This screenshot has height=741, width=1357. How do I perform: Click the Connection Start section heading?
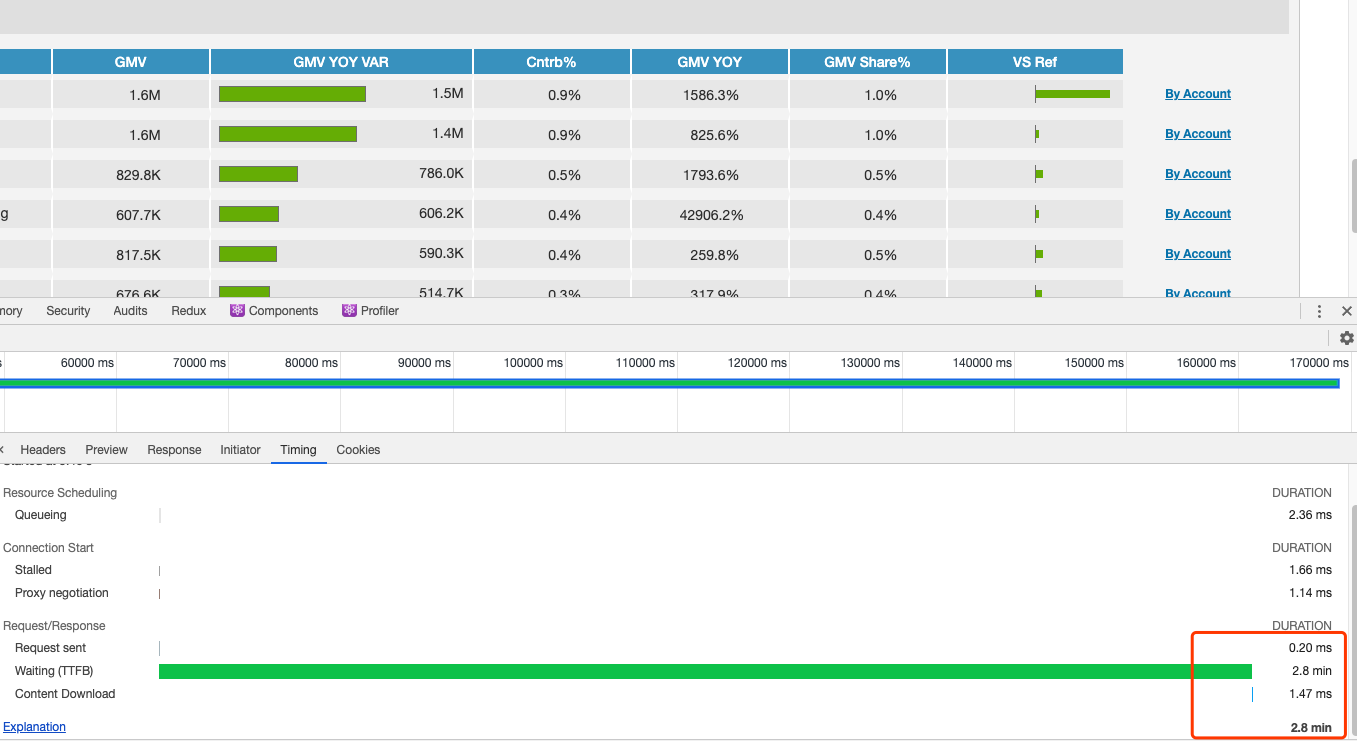point(48,548)
